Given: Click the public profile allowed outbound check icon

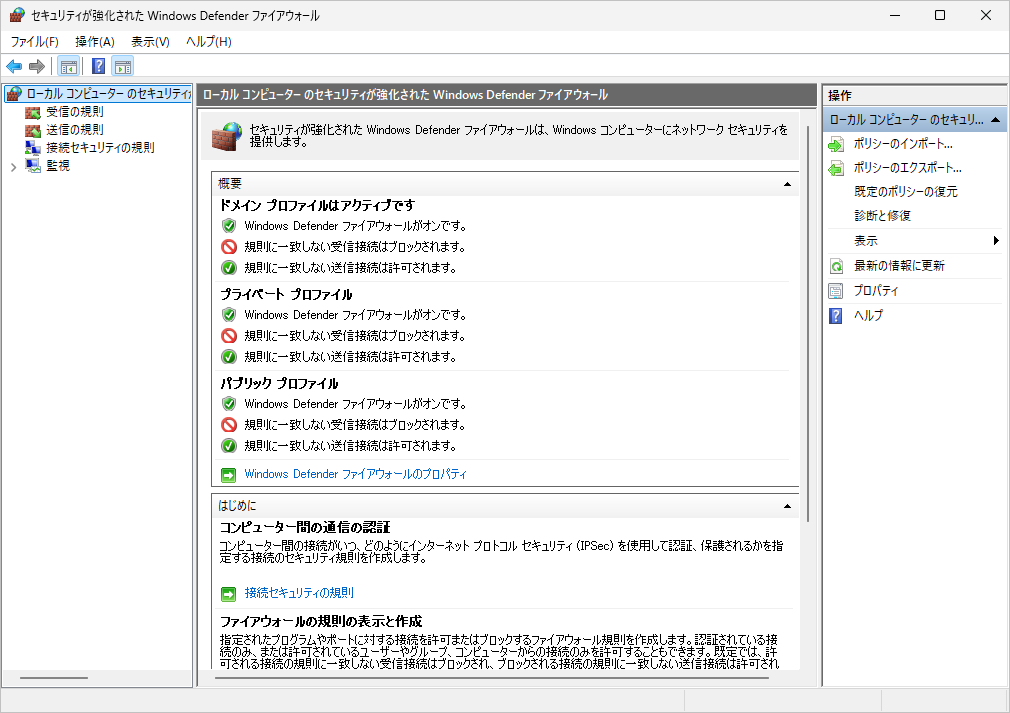Looking at the screenshot, I should [x=229, y=445].
